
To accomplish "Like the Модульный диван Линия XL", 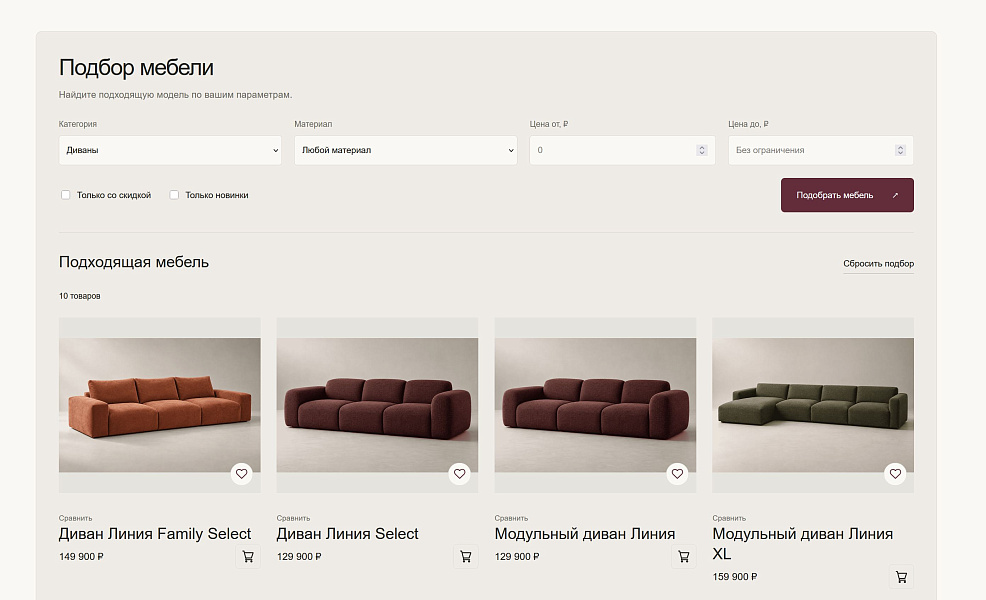I will (x=895, y=474).
